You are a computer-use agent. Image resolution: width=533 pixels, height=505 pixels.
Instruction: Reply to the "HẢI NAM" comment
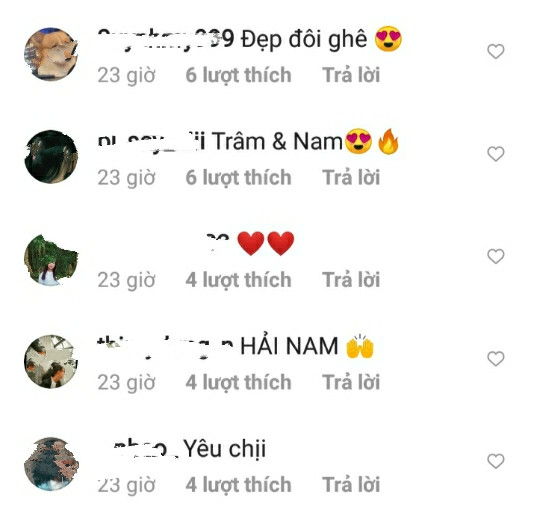[x=351, y=382]
